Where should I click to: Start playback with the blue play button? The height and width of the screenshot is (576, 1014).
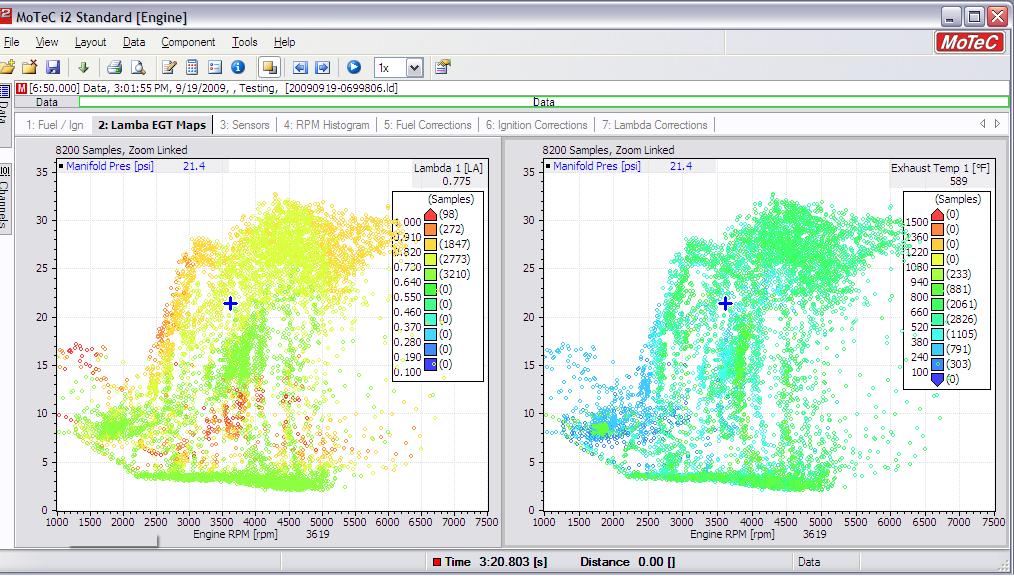354,67
